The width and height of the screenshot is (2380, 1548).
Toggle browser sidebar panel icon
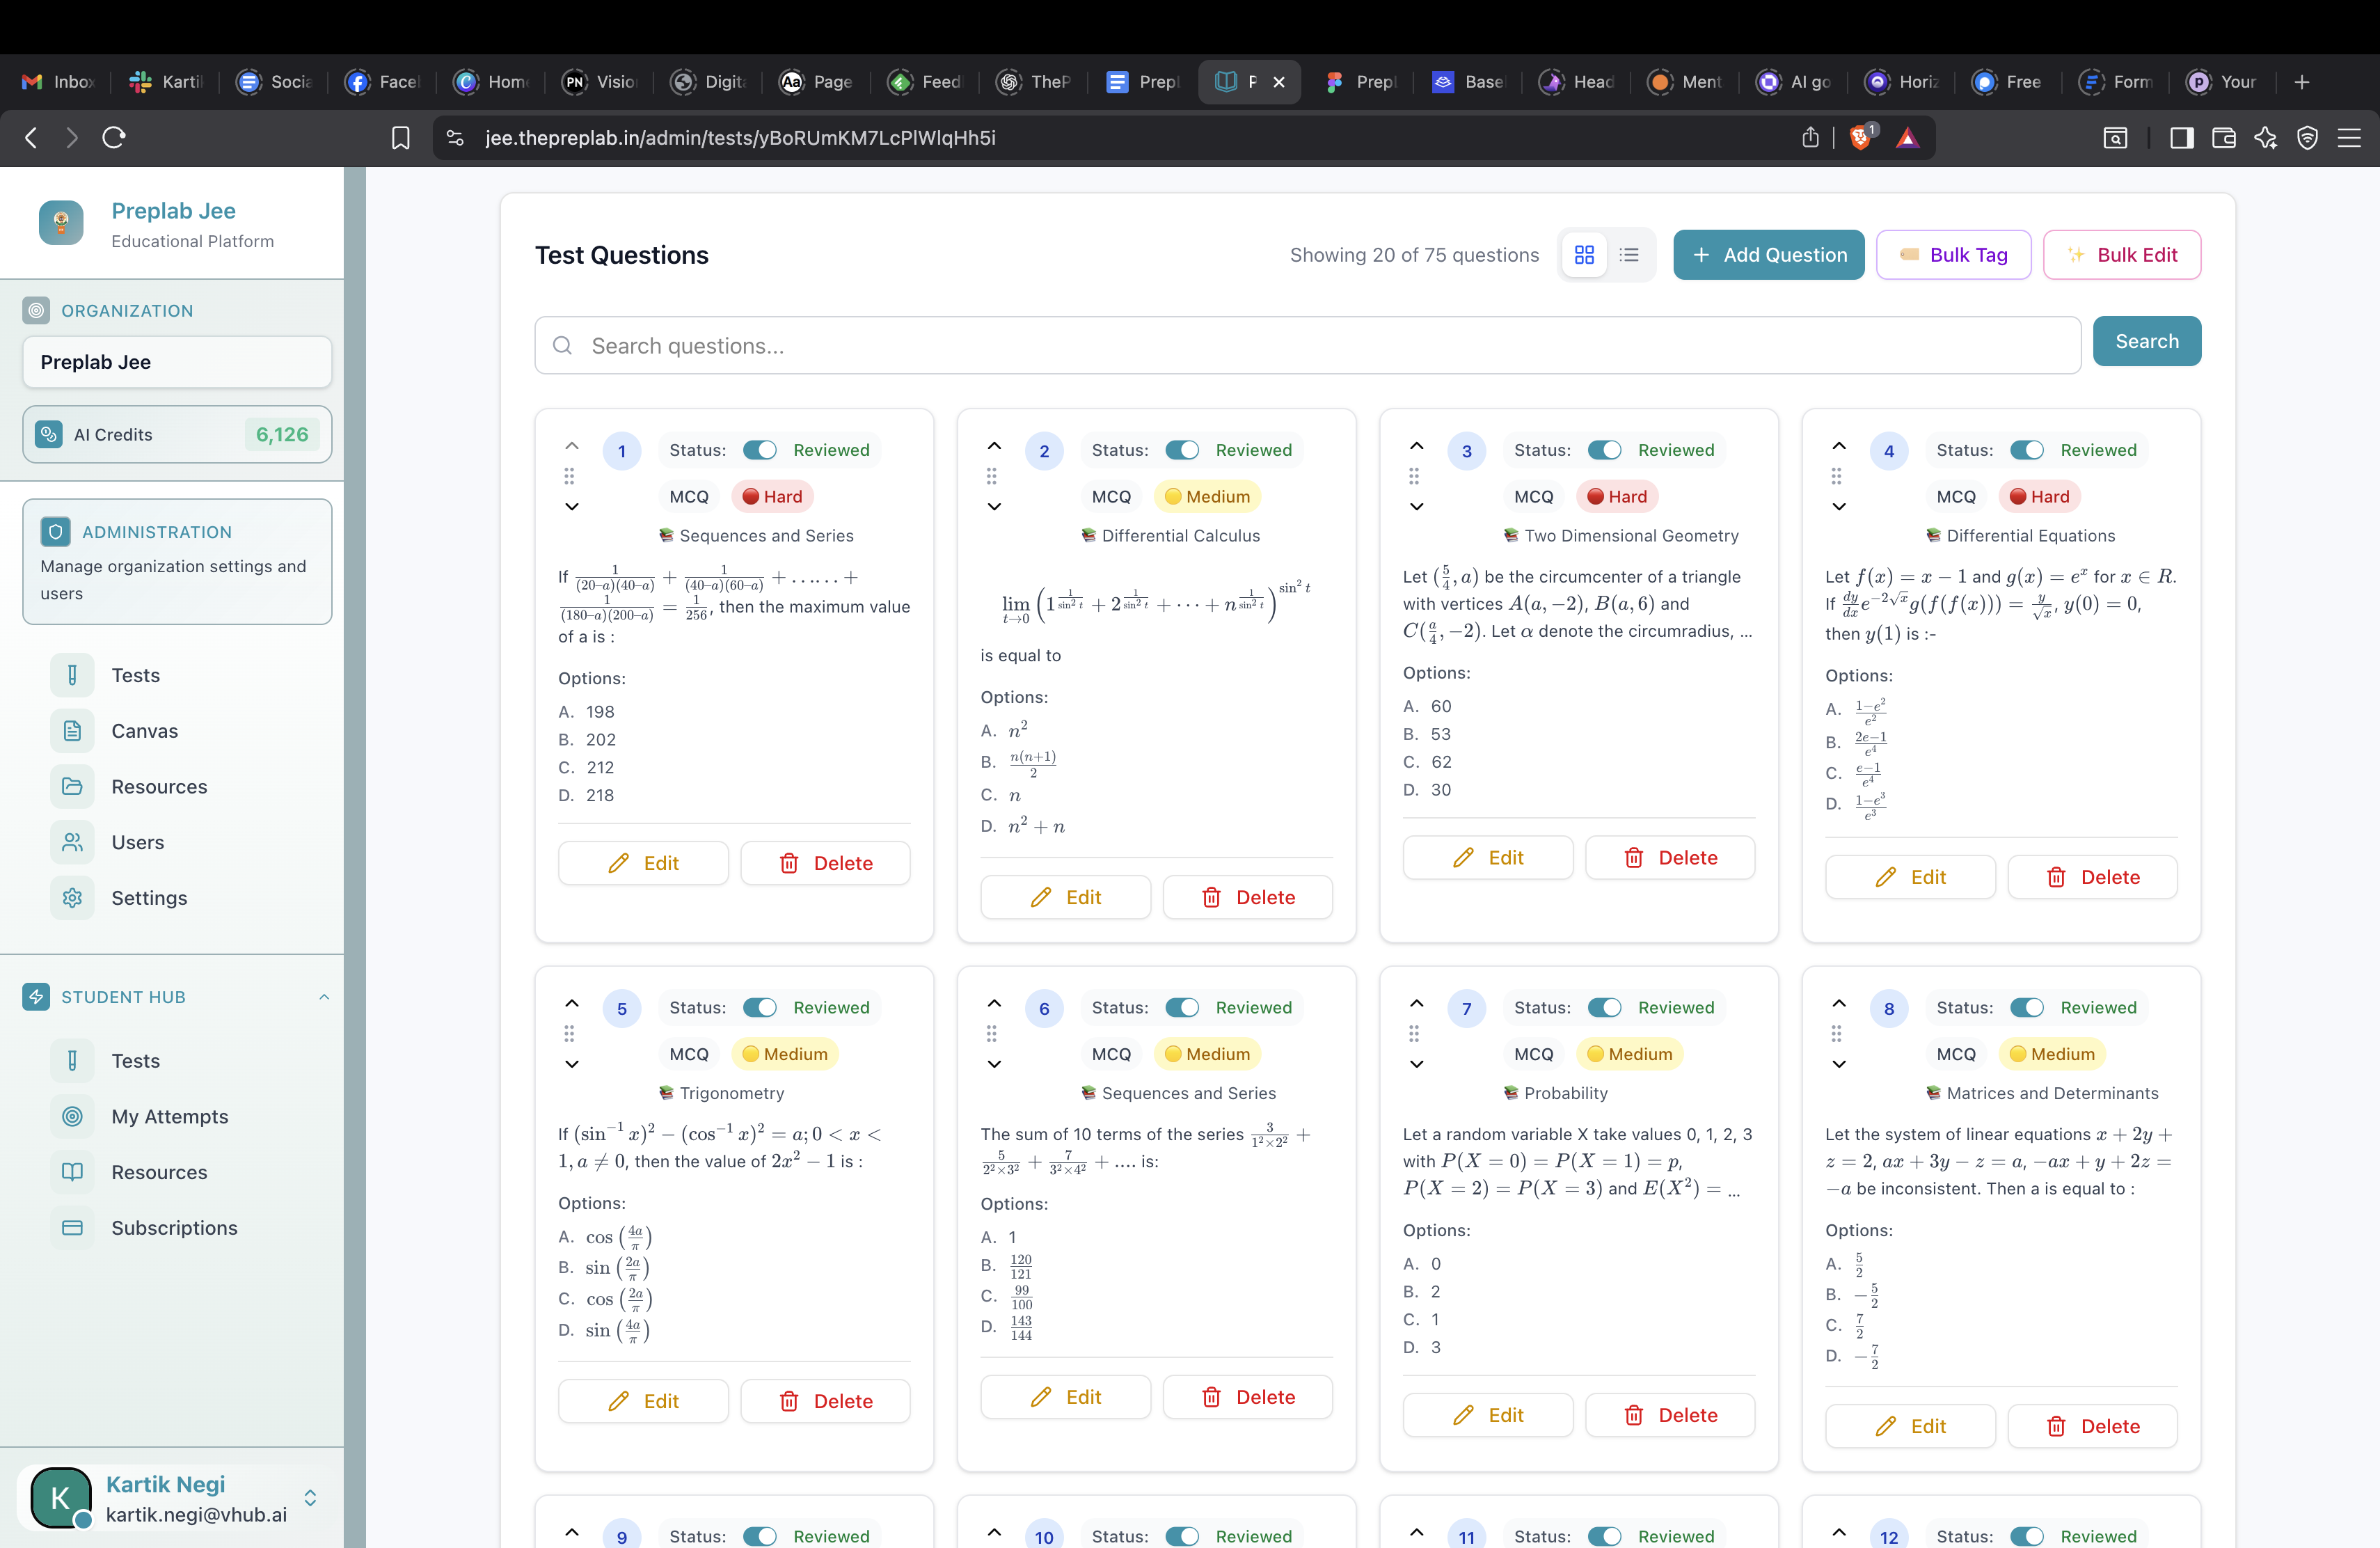(2181, 138)
